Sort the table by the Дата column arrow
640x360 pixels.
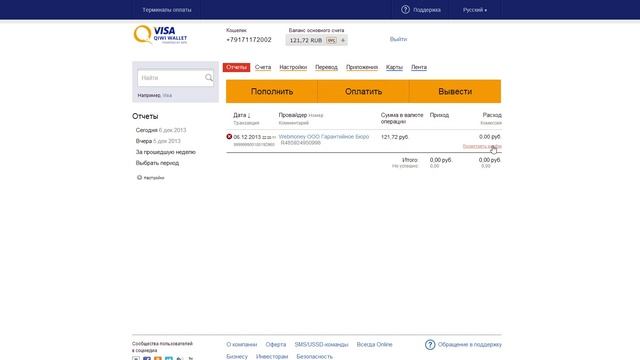tap(249, 116)
